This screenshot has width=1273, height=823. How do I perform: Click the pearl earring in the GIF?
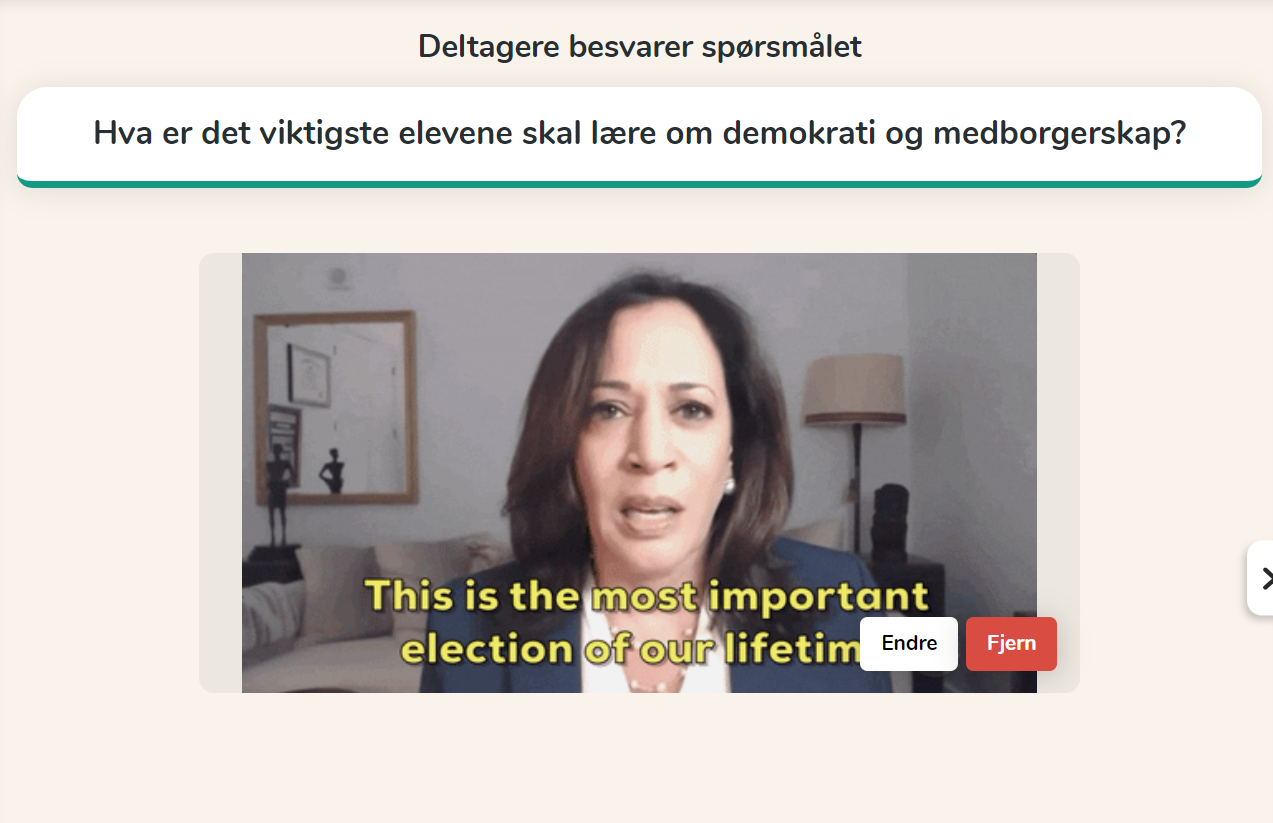[x=729, y=486]
